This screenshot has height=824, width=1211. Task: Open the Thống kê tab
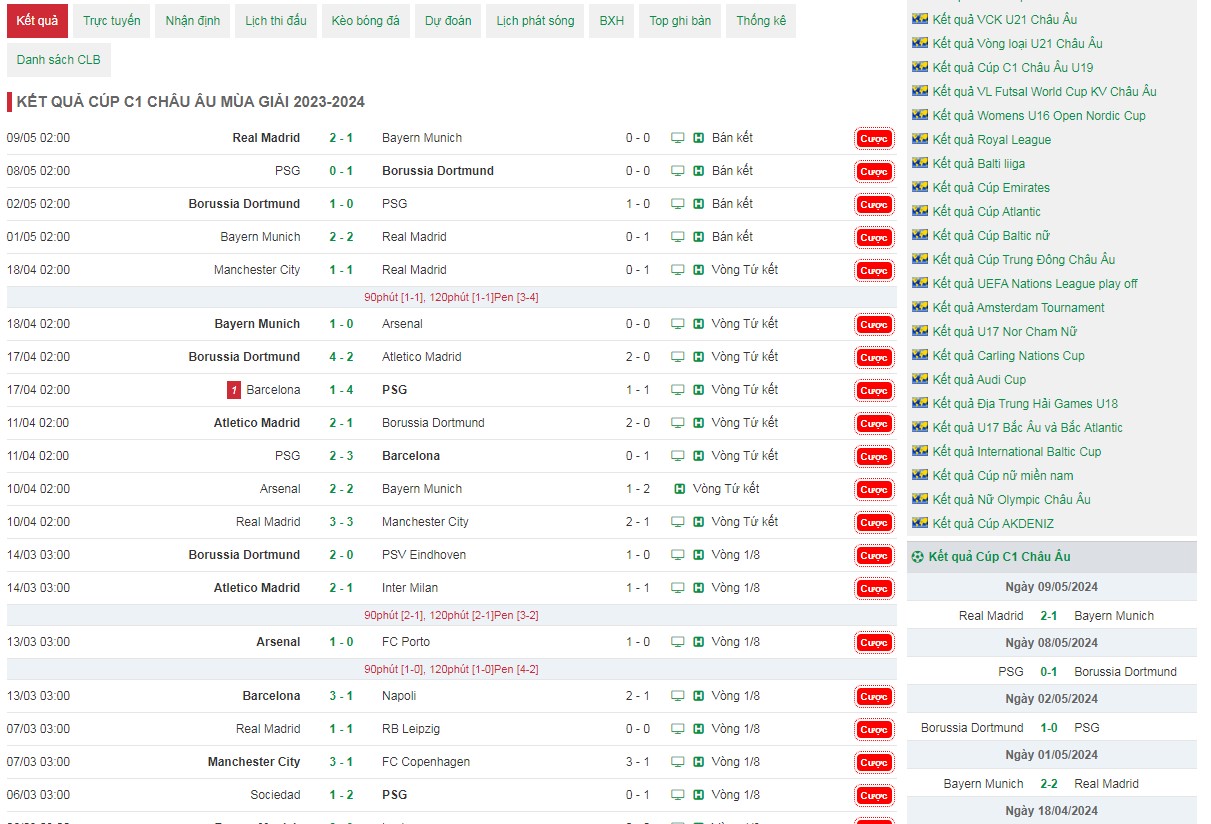click(761, 21)
